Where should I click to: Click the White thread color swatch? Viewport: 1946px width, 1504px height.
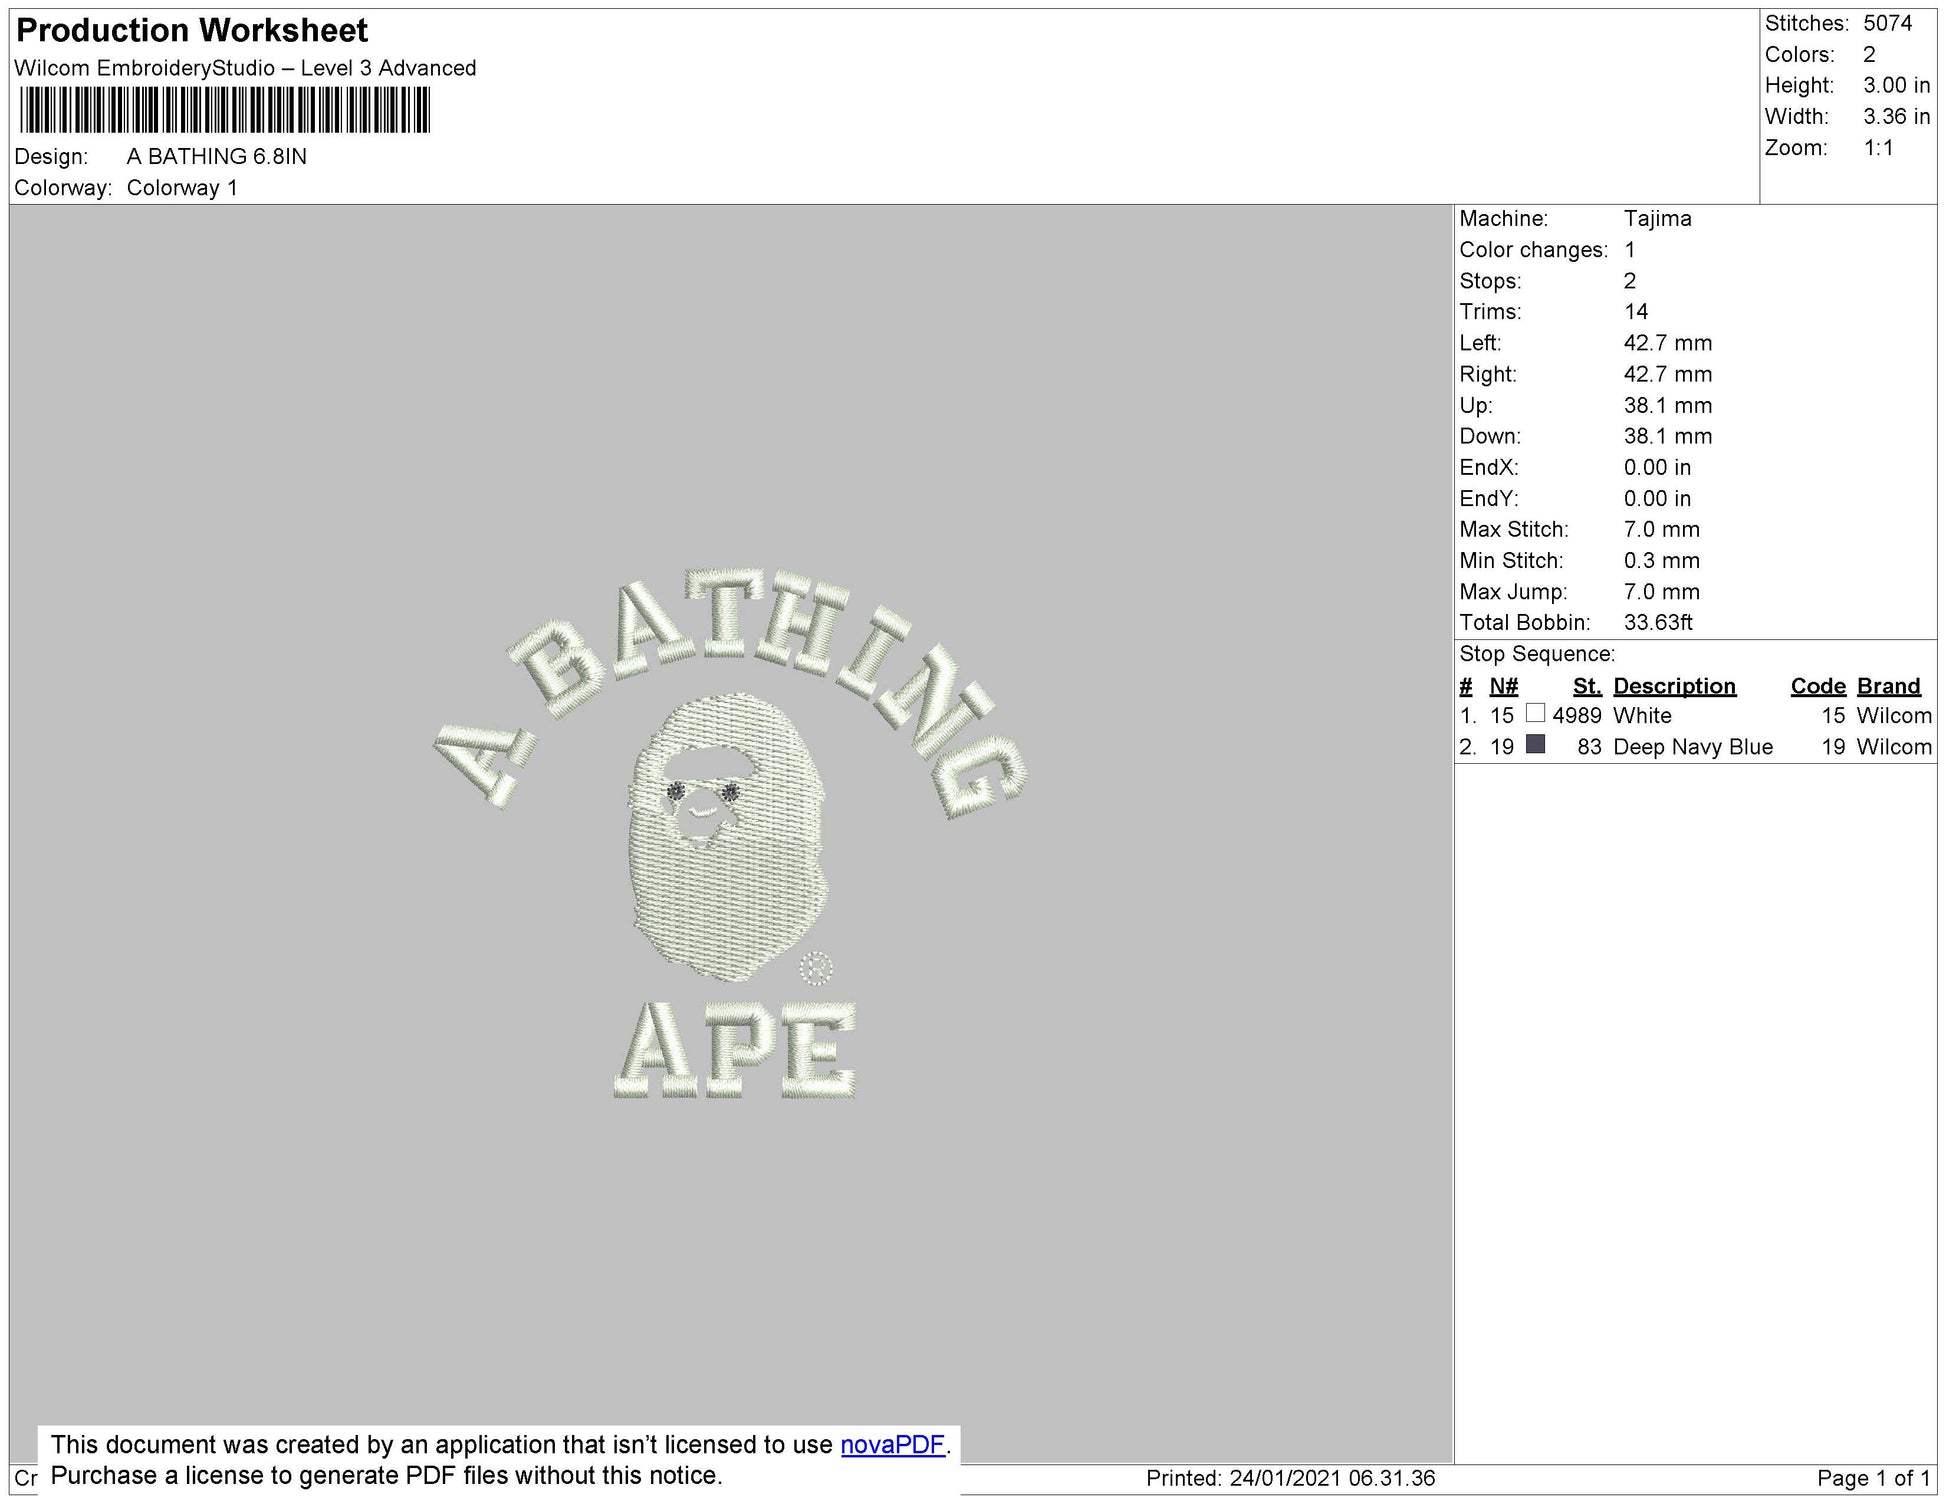click(x=1535, y=713)
